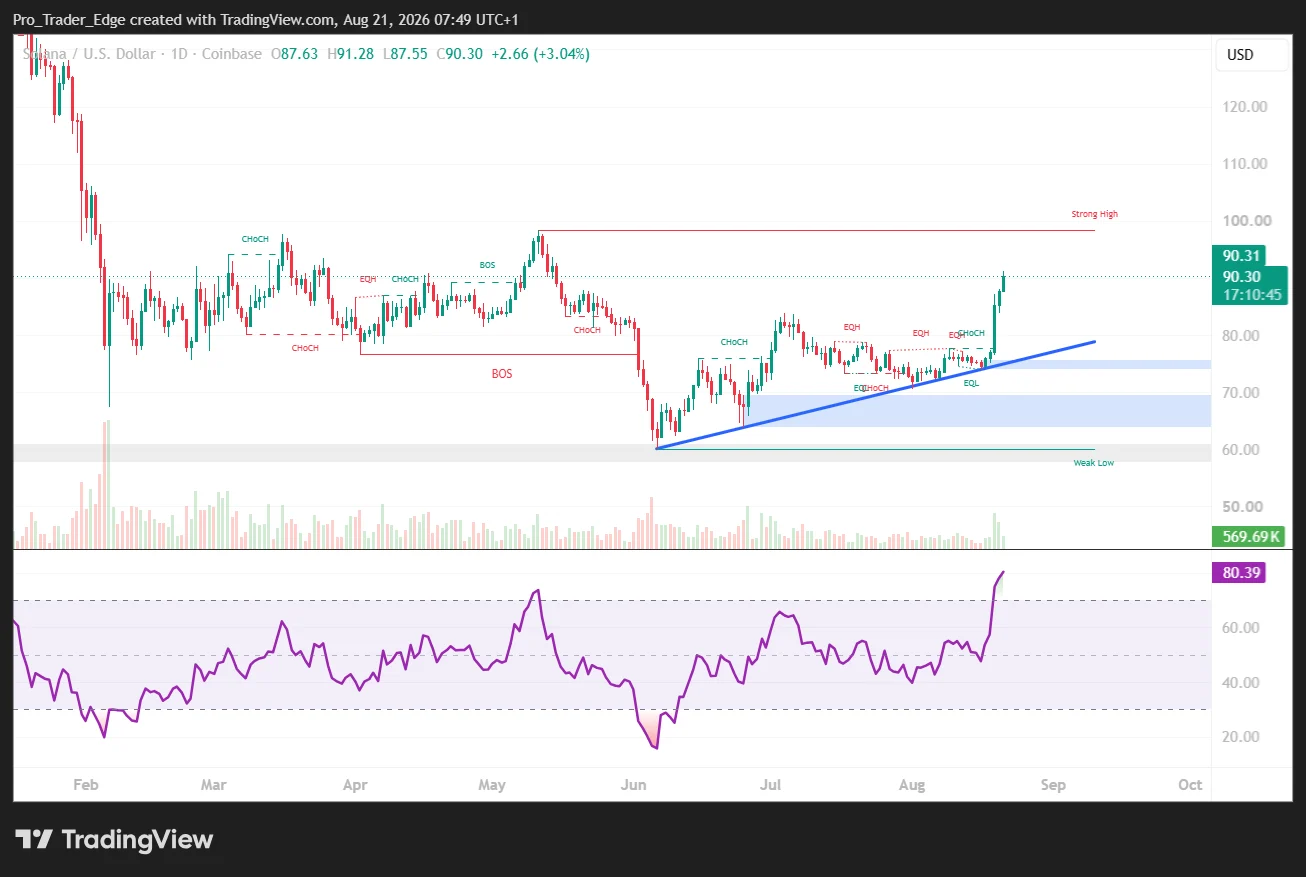The image size is (1306, 877).
Task: Click the Pro_Trader_Edge header caption
Action: tap(266, 20)
